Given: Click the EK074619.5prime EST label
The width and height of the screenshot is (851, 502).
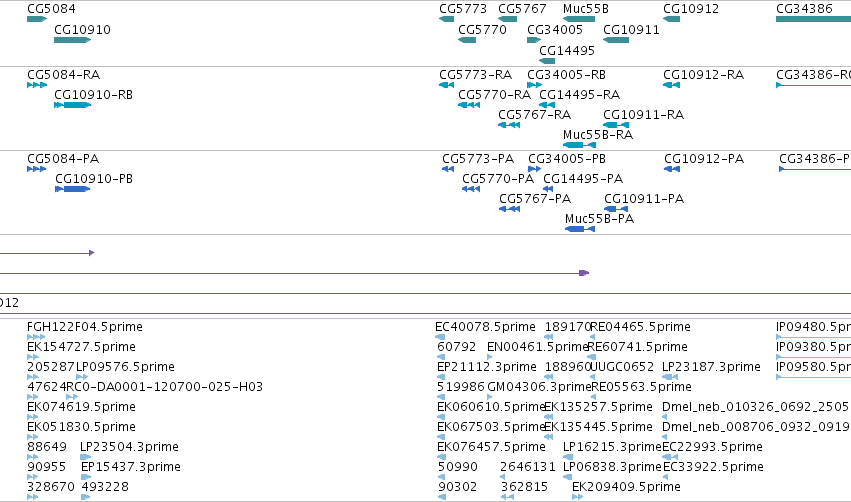Looking at the screenshot, I should point(81,407).
